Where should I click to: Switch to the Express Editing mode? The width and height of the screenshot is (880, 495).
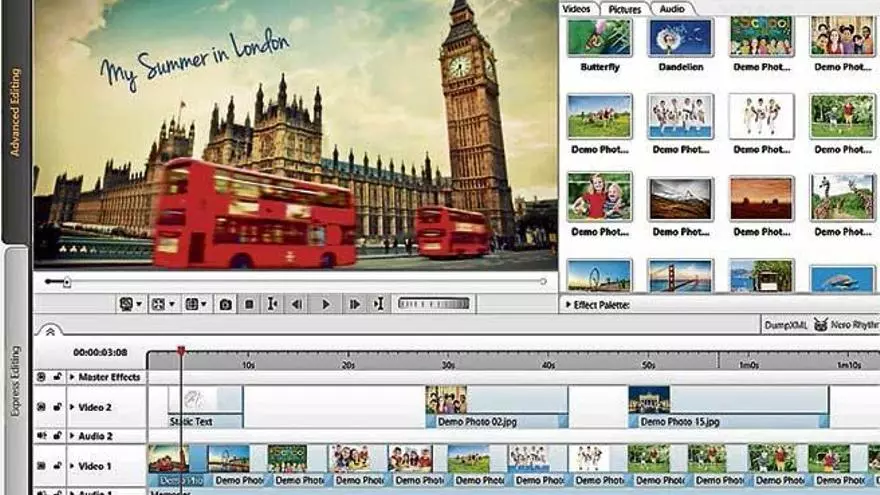[x=15, y=380]
